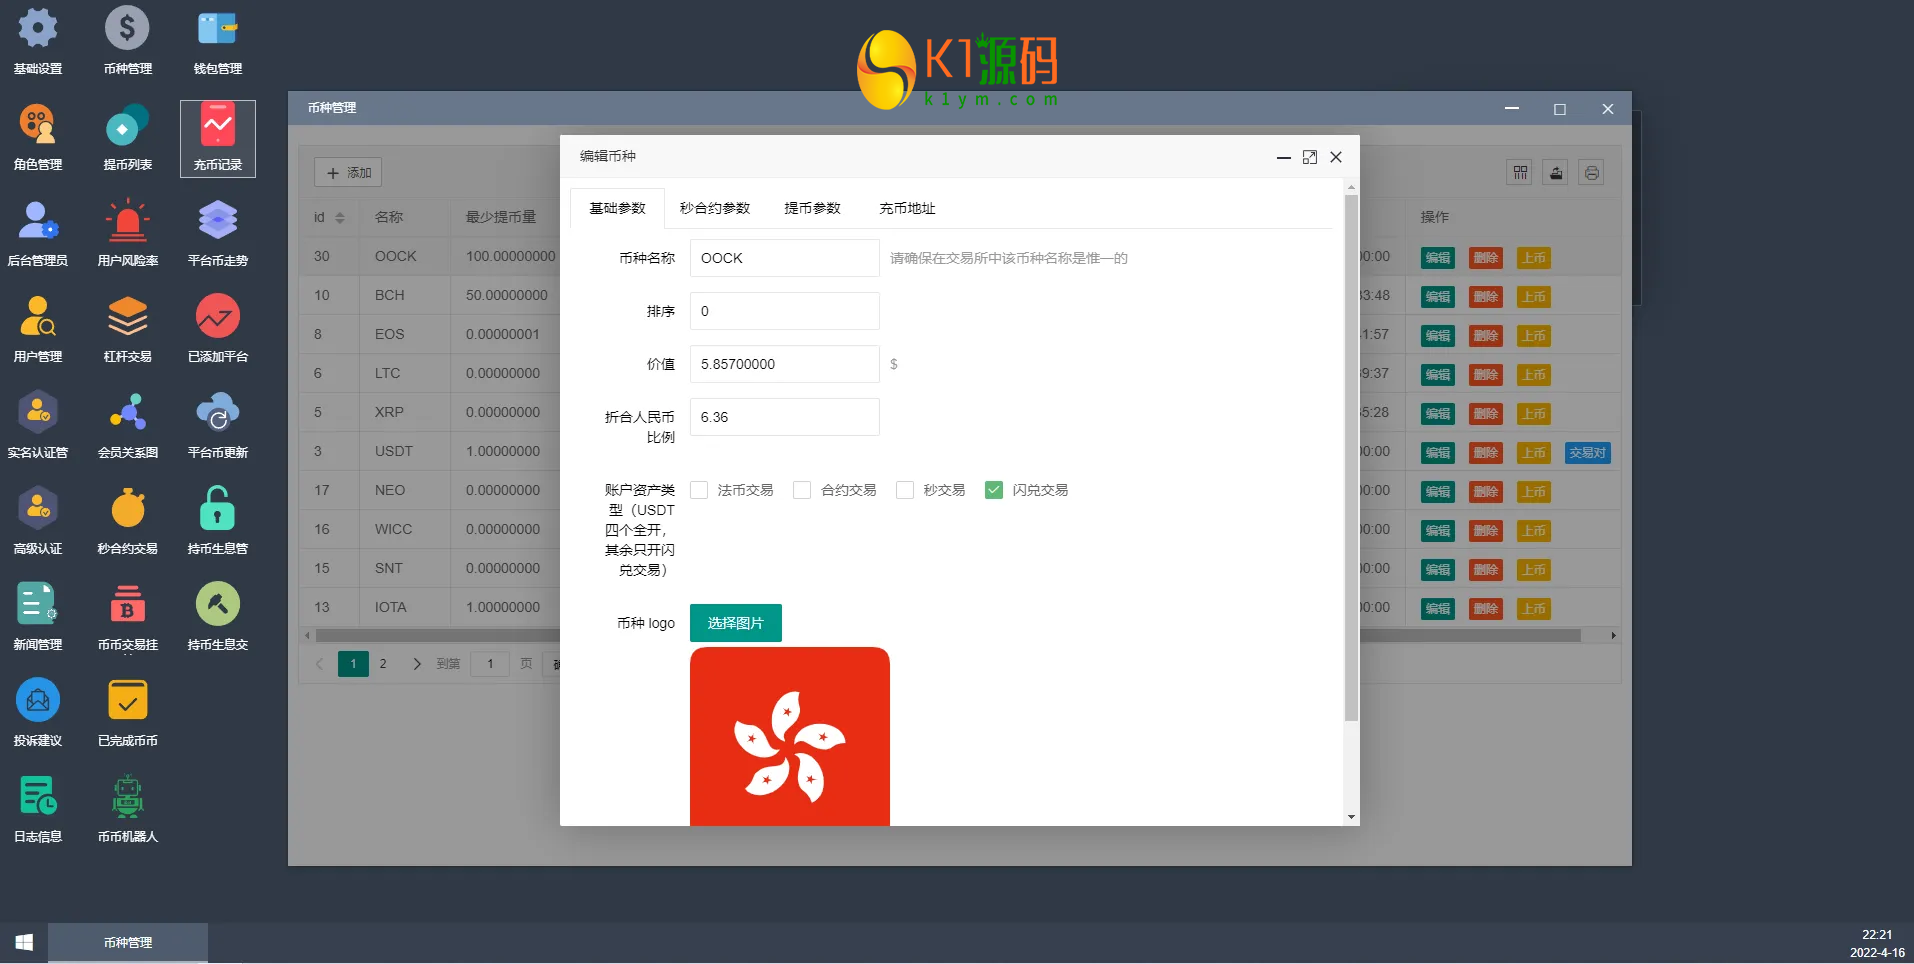Check the 秒交易 checkbox
The image size is (1914, 964).
[x=905, y=490]
